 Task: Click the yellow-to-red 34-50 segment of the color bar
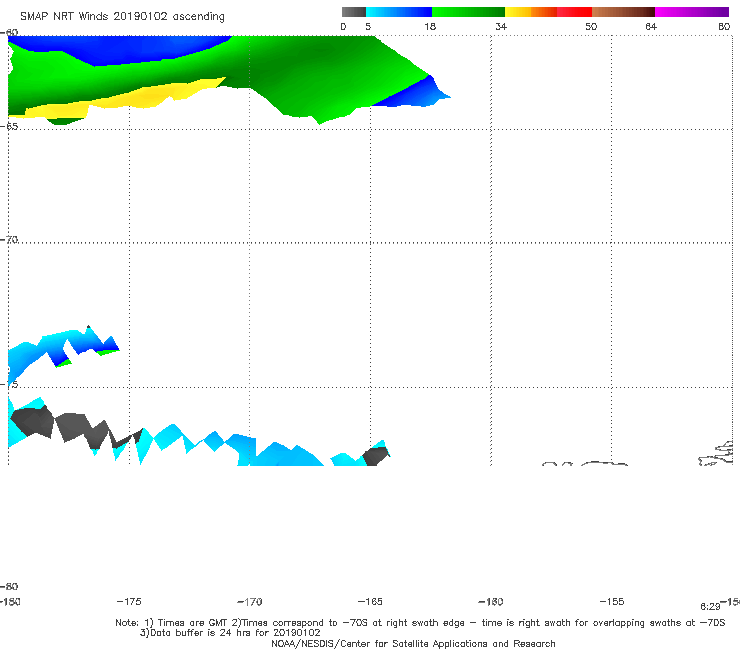point(548,12)
